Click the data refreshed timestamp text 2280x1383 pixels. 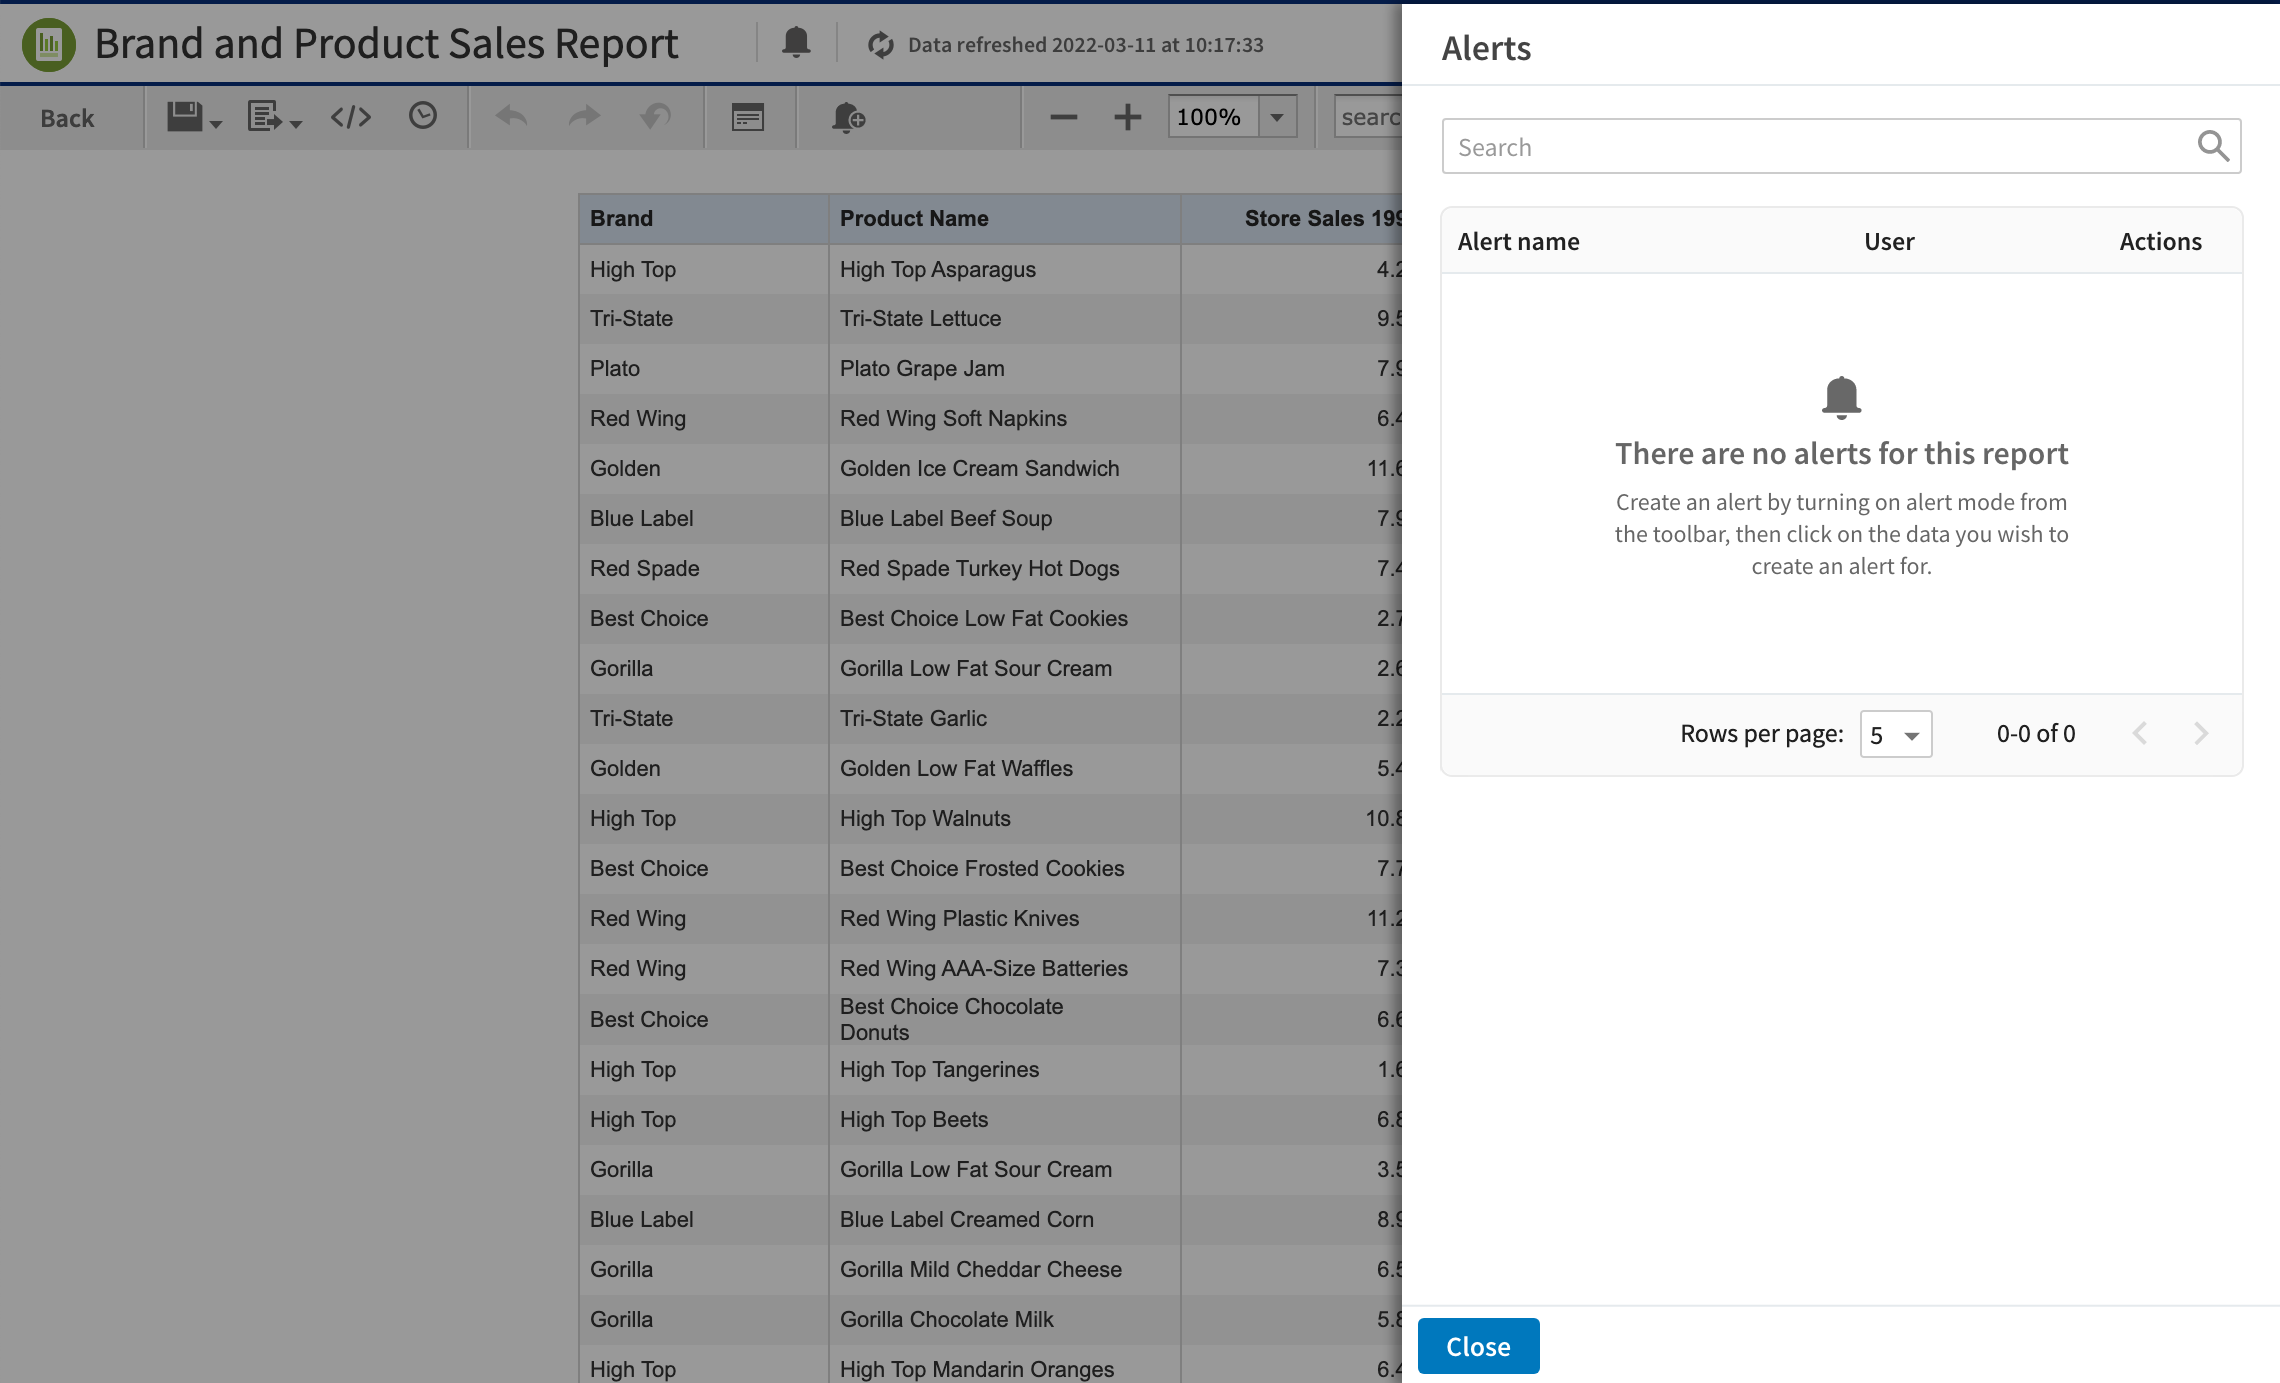[x=1085, y=45]
